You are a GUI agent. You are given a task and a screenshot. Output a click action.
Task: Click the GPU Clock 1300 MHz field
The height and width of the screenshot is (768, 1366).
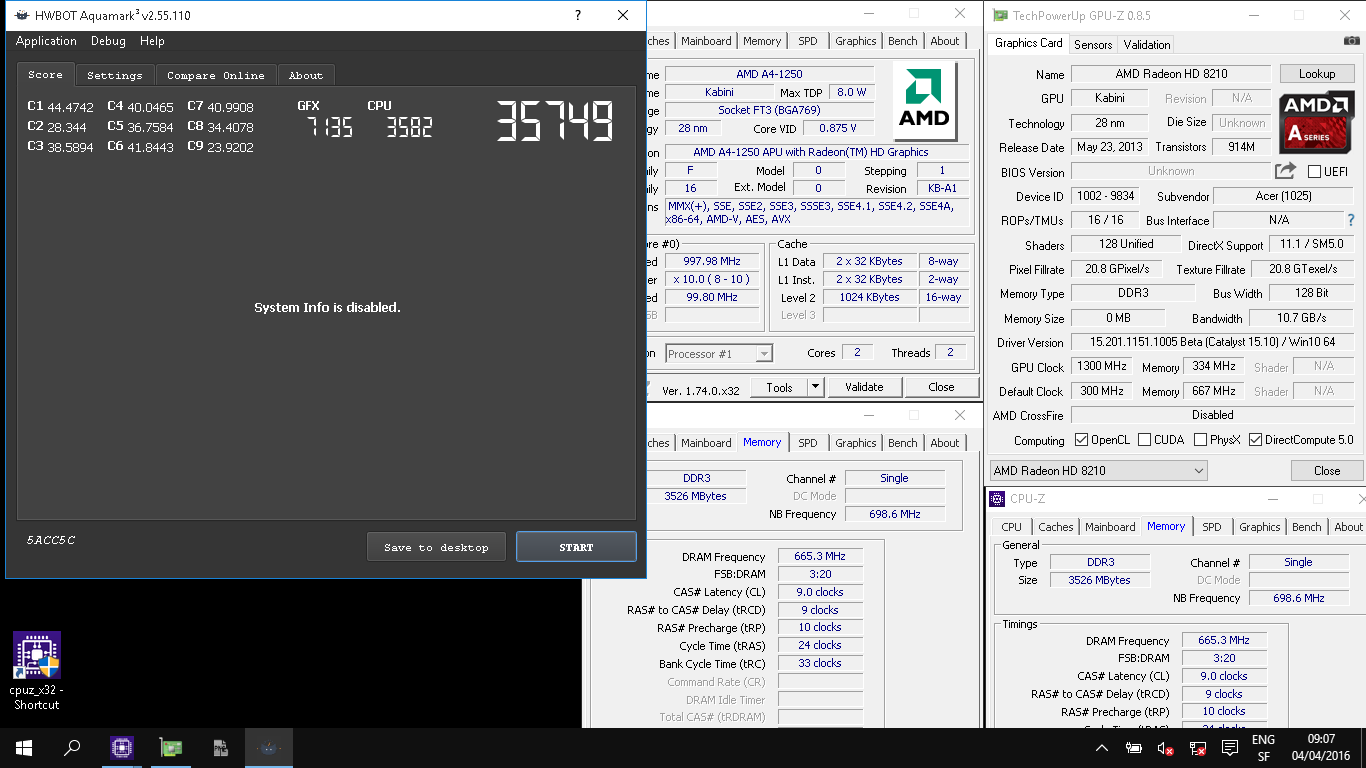(1101, 366)
